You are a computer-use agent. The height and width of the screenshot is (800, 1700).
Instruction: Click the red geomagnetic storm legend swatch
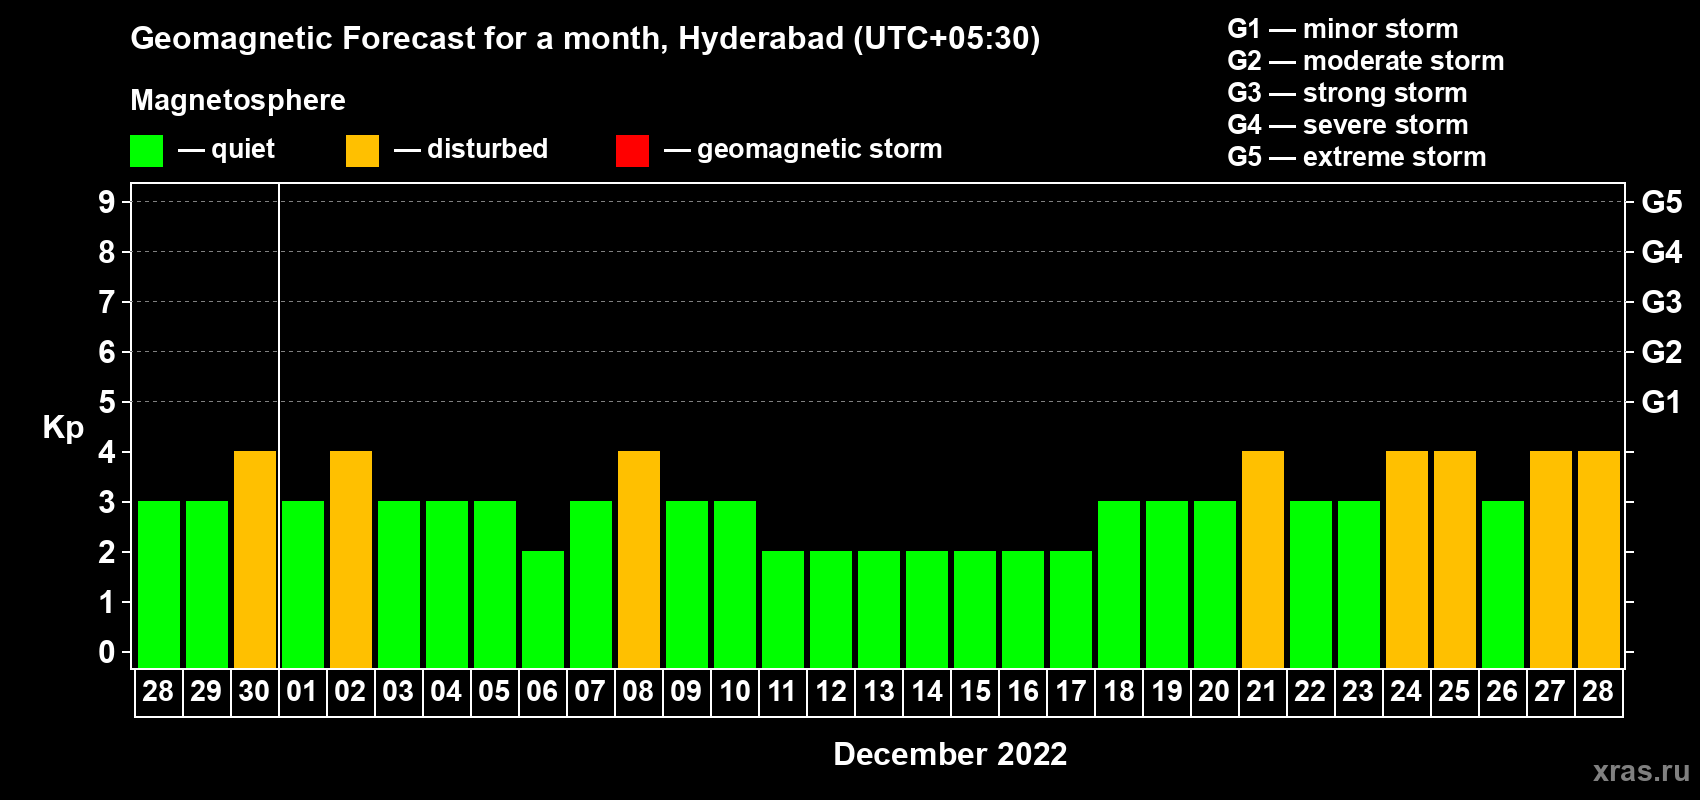point(632,151)
